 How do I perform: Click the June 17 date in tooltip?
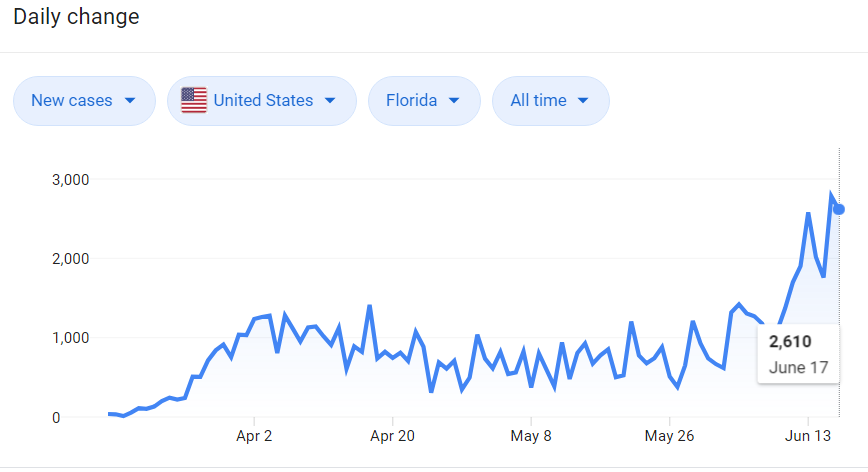798,367
